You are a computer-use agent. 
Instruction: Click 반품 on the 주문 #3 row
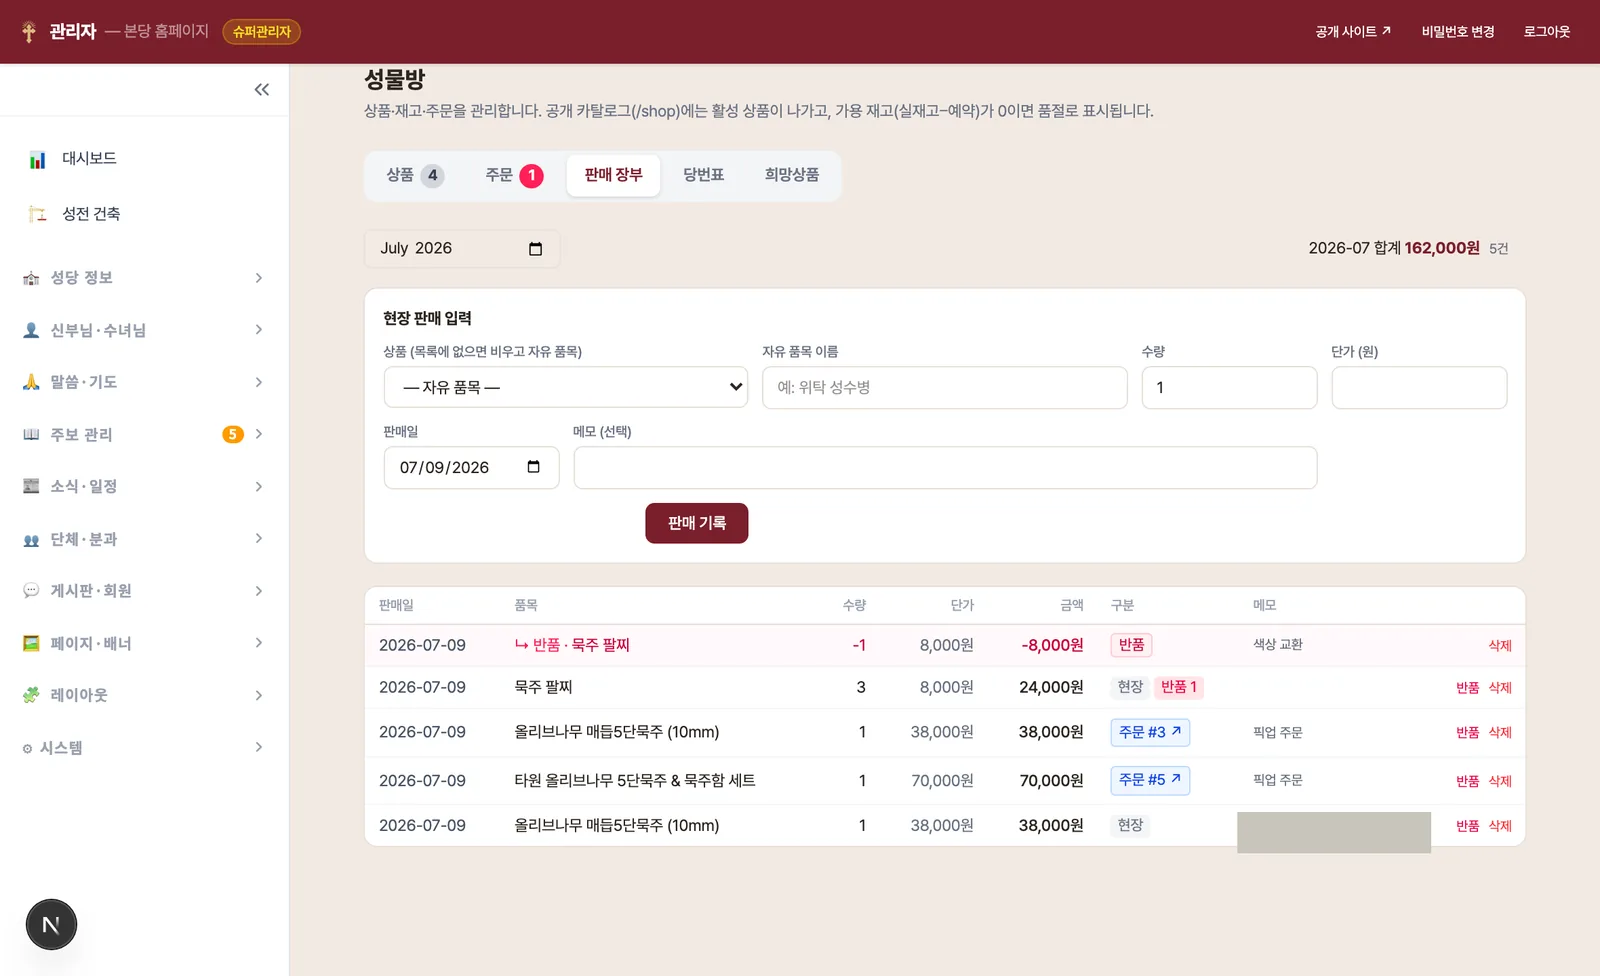[1467, 733]
